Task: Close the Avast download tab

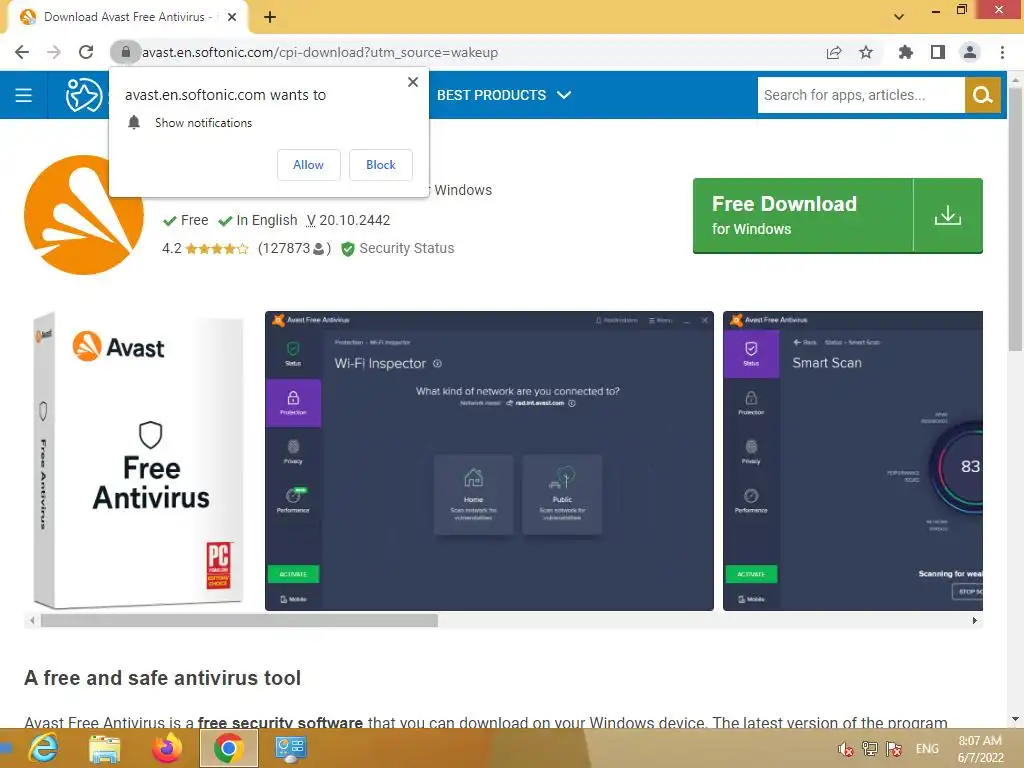Action: coord(232,17)
